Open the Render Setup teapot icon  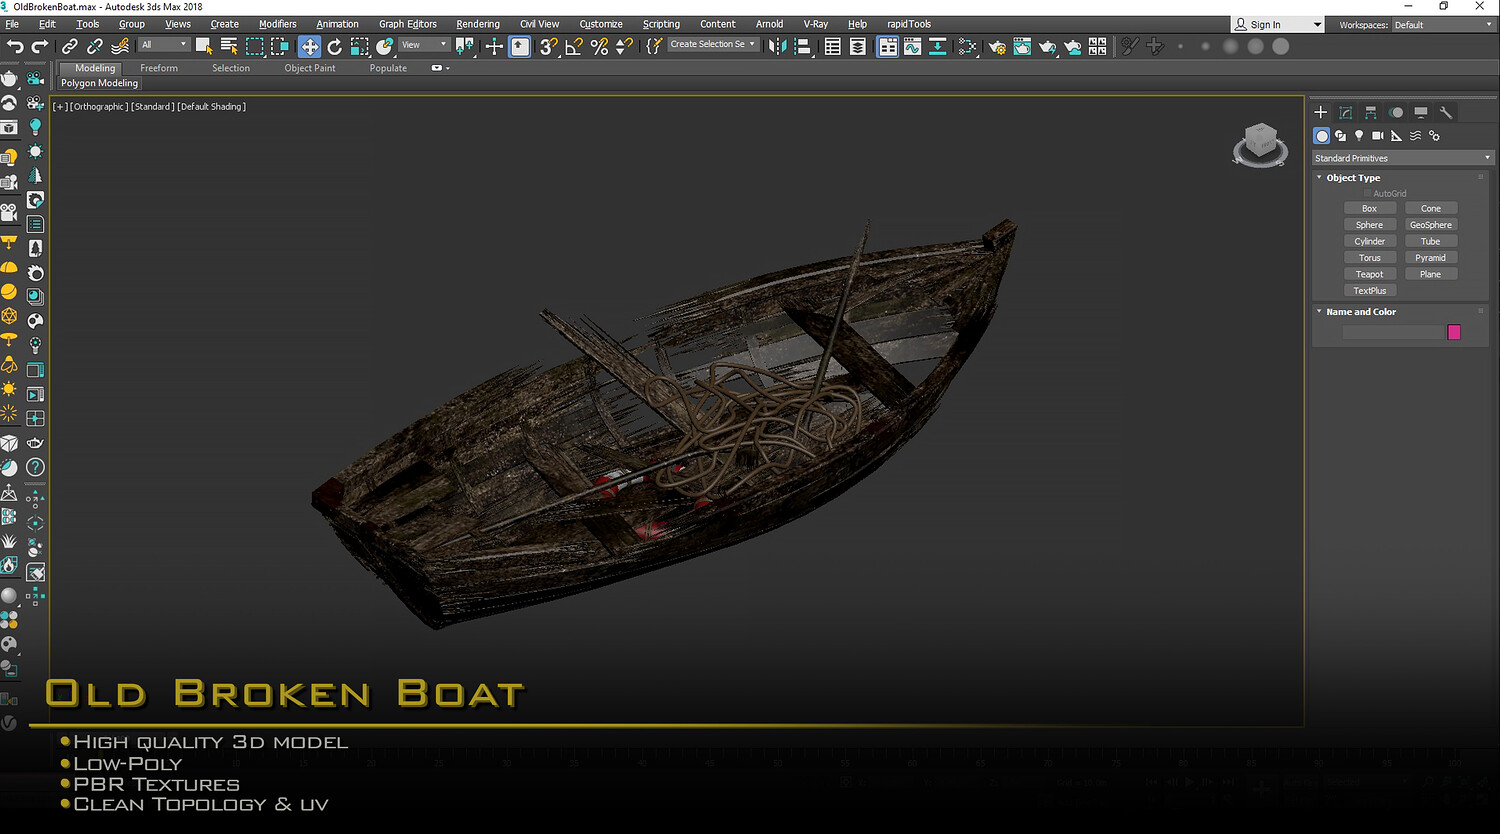[x=997, y=46]
